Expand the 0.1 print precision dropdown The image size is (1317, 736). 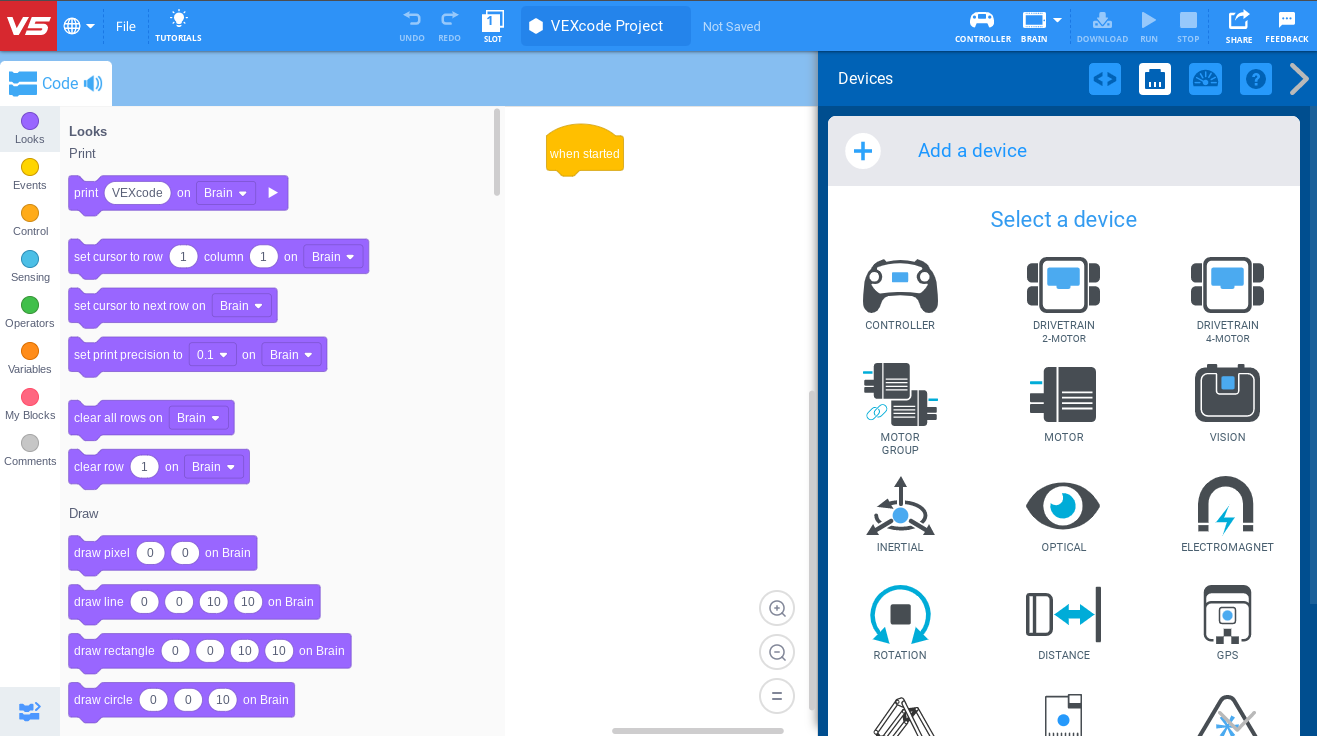[214, 355]
